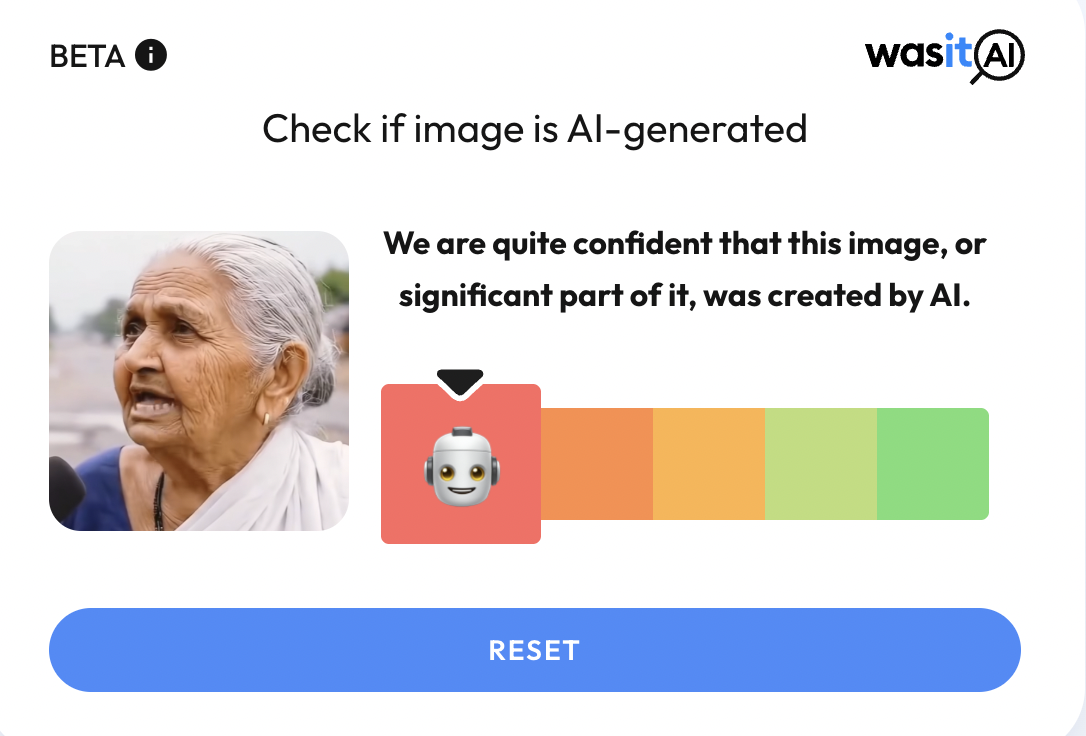
Task: Click the 'was created by AI.' text line
Action: click(837, 296)
